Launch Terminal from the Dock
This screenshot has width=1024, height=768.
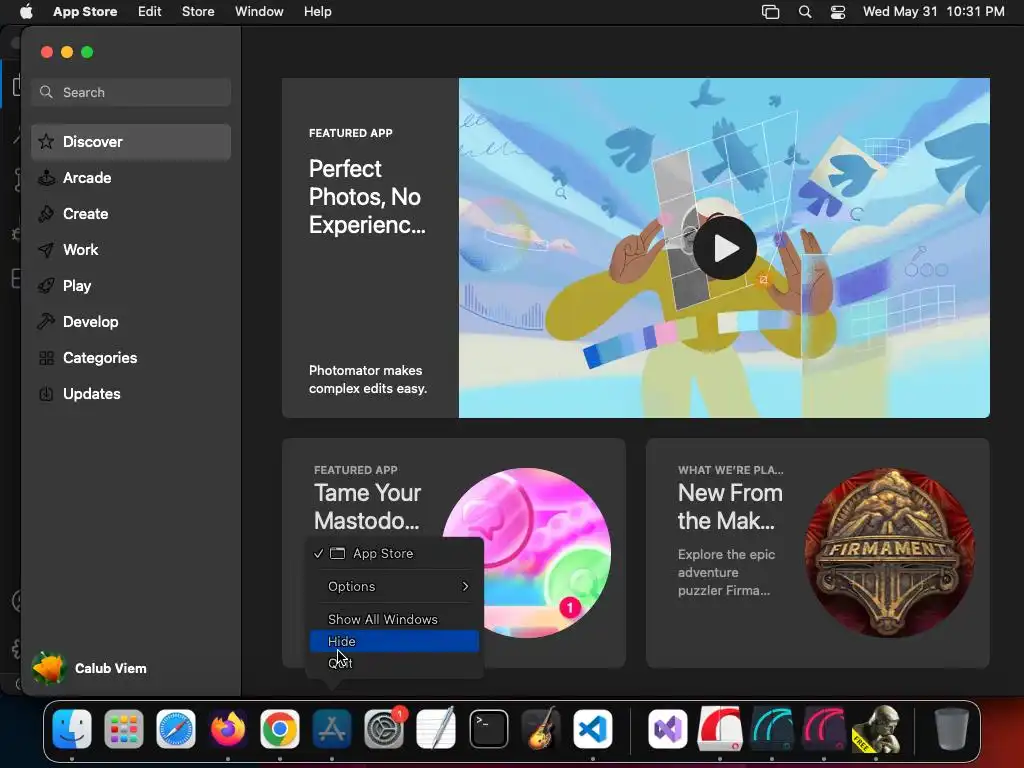coord(488,728)
